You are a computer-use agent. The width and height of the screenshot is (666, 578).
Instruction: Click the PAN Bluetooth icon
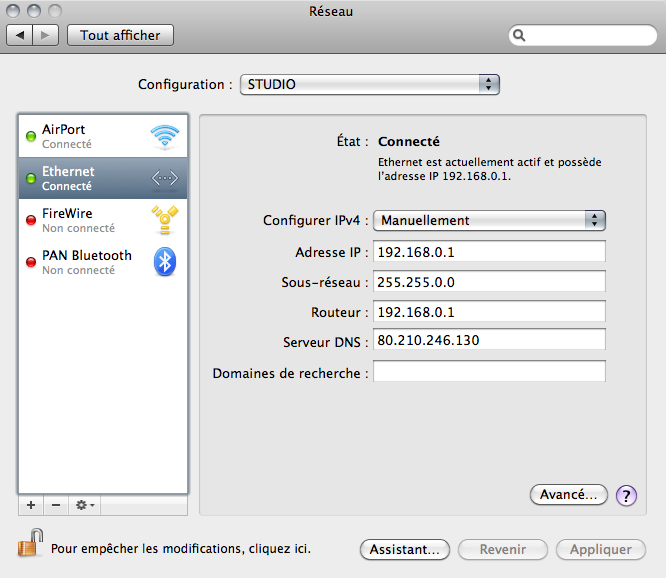164,262
